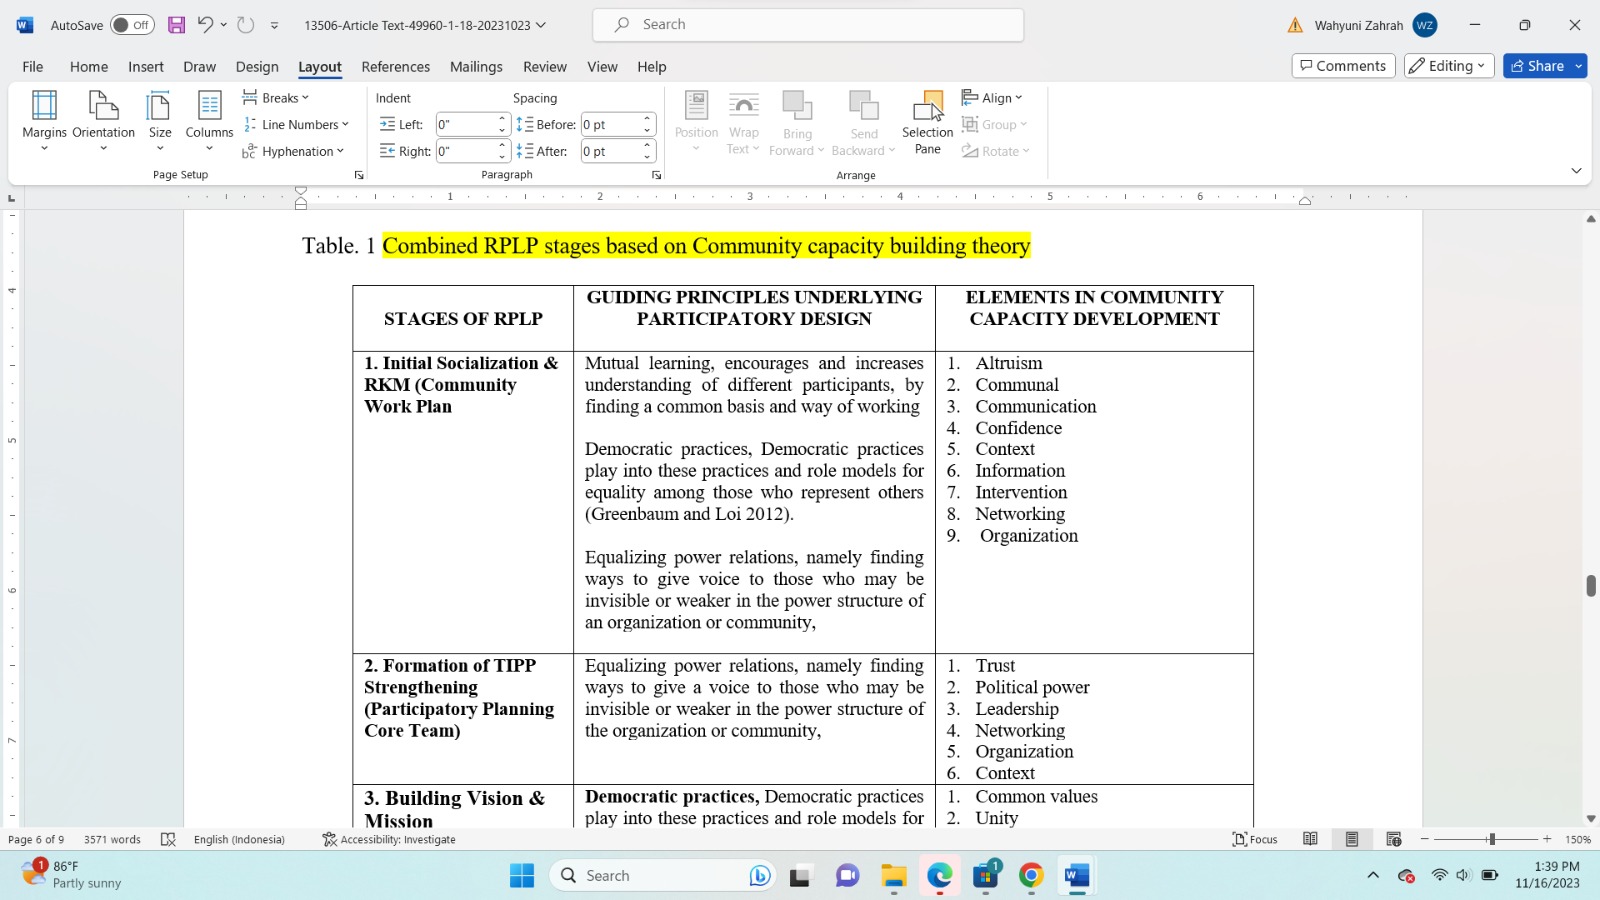Click the zoom slider handle

pos(1491,840)
